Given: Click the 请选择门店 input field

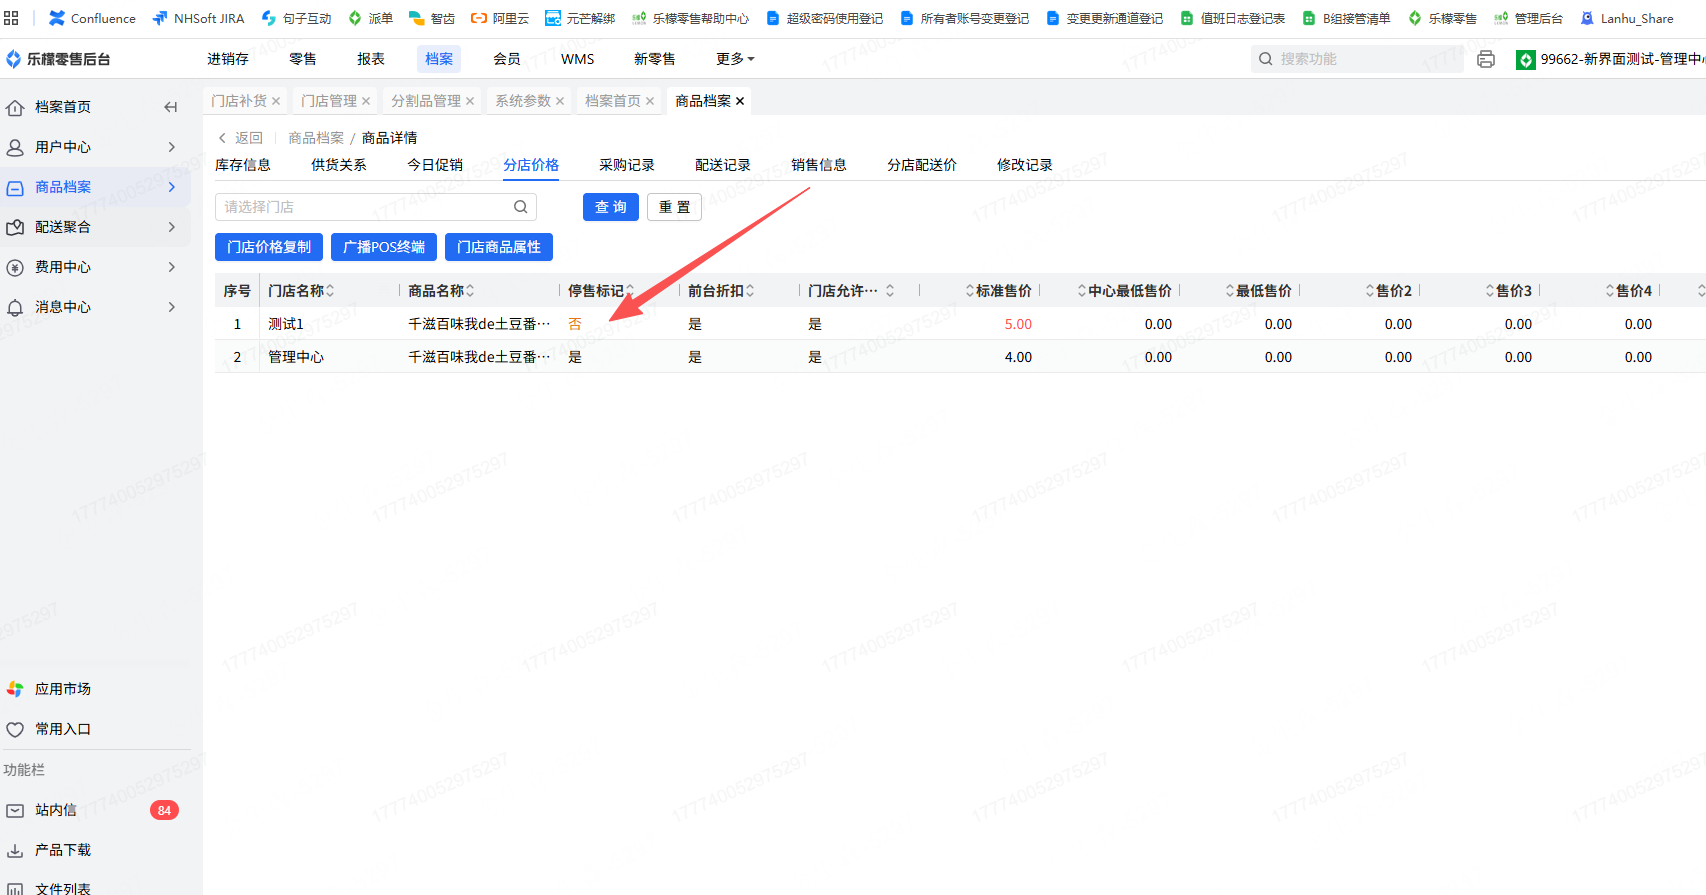Looking at the screenshot, I should click(x=376, y=207).
